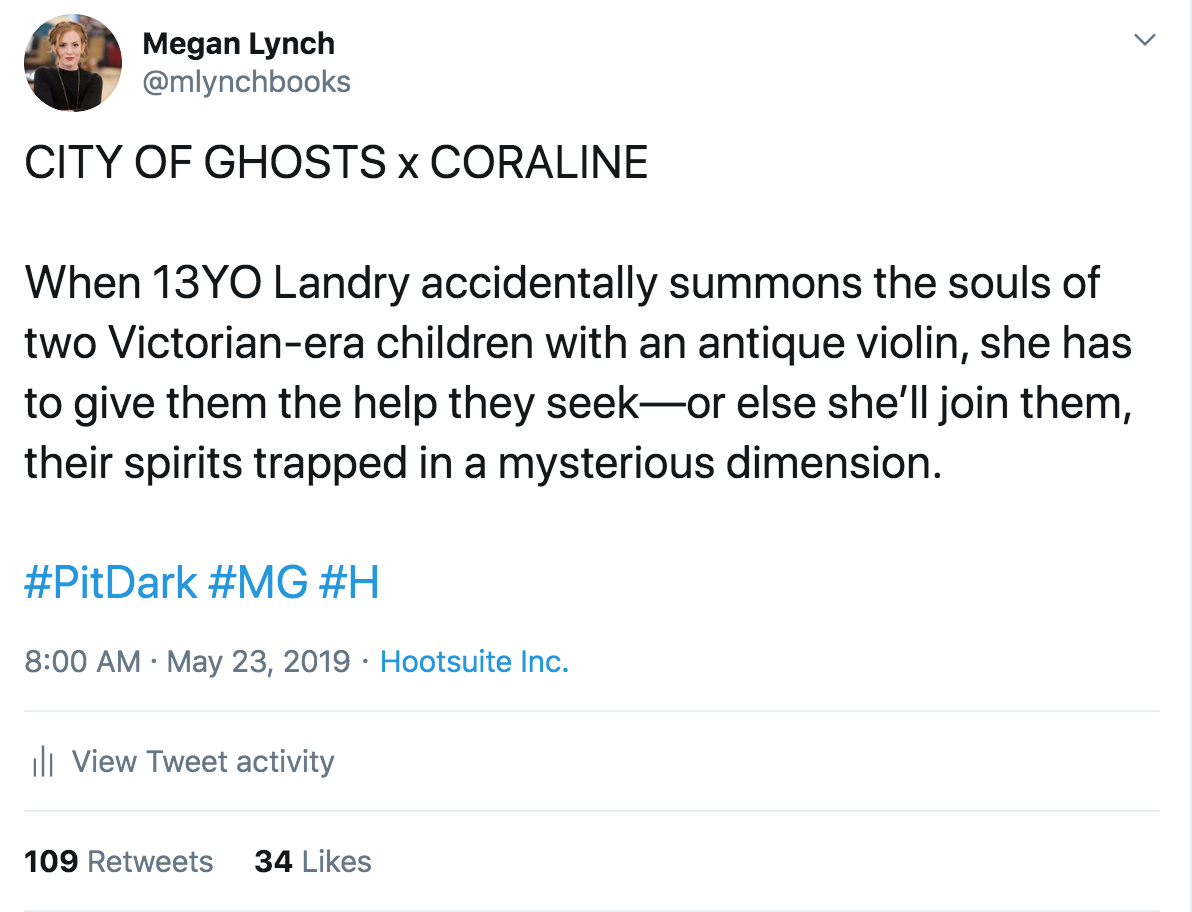The image size is (1192, 912).
Task: Open the #H hashtag
Action: point(348,583)
